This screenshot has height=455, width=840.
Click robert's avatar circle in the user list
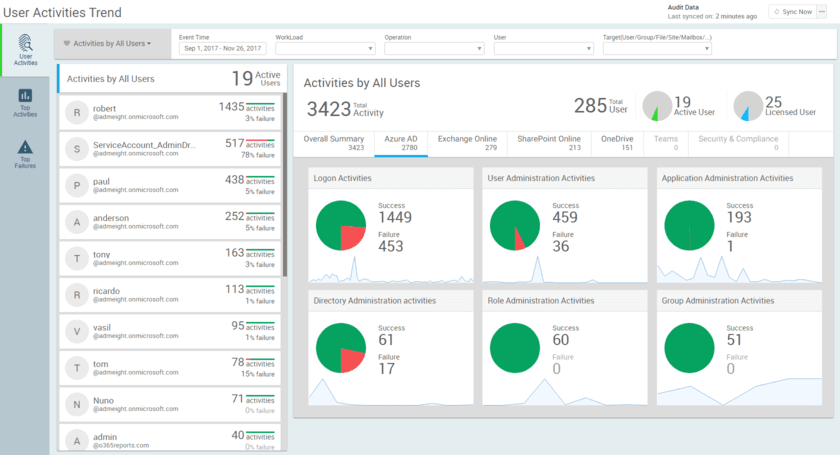tap(77, 111)
